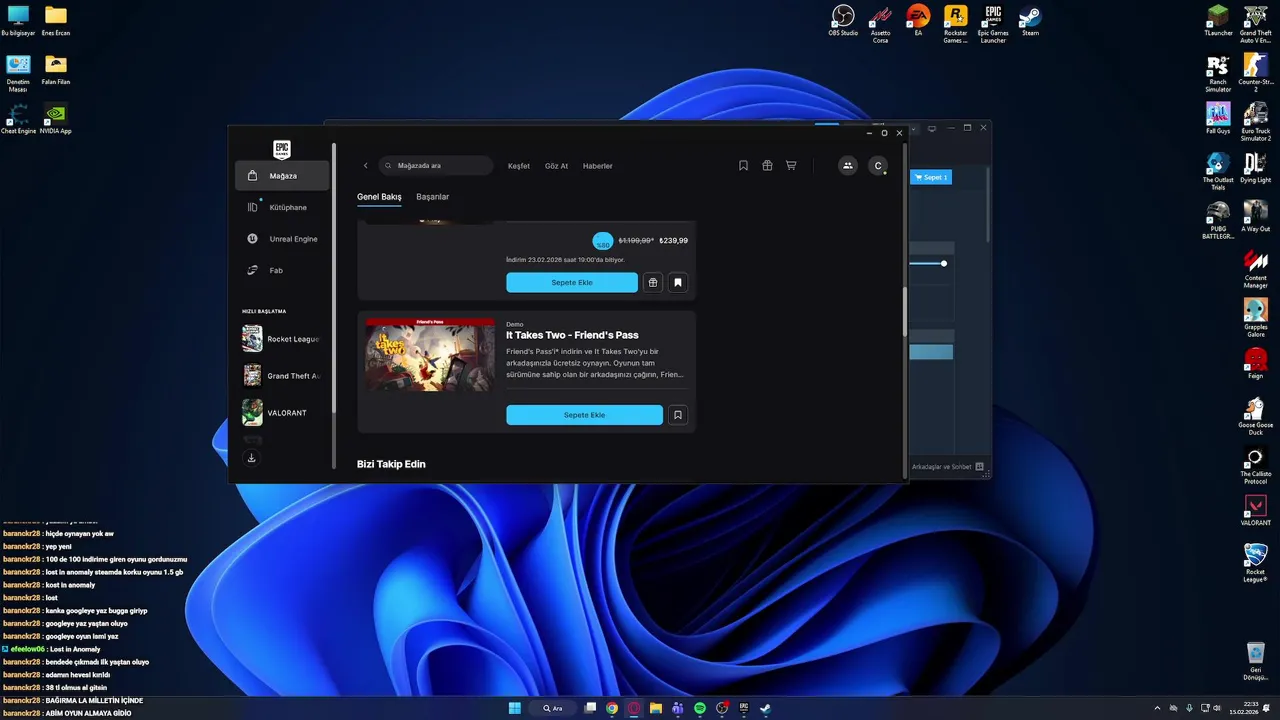
Task: Wishlist the discounted ₺239,99 game
Action: 678,283
